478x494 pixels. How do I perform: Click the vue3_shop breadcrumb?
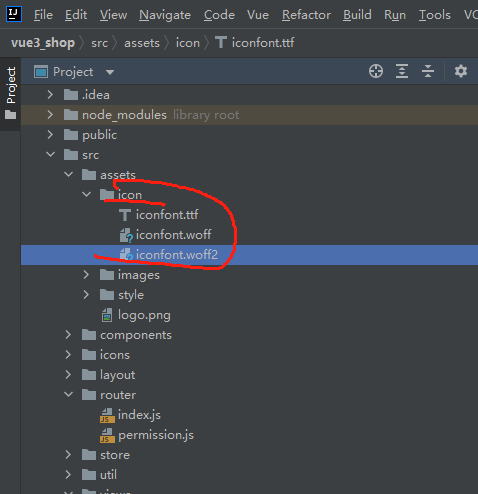(43, 43)
